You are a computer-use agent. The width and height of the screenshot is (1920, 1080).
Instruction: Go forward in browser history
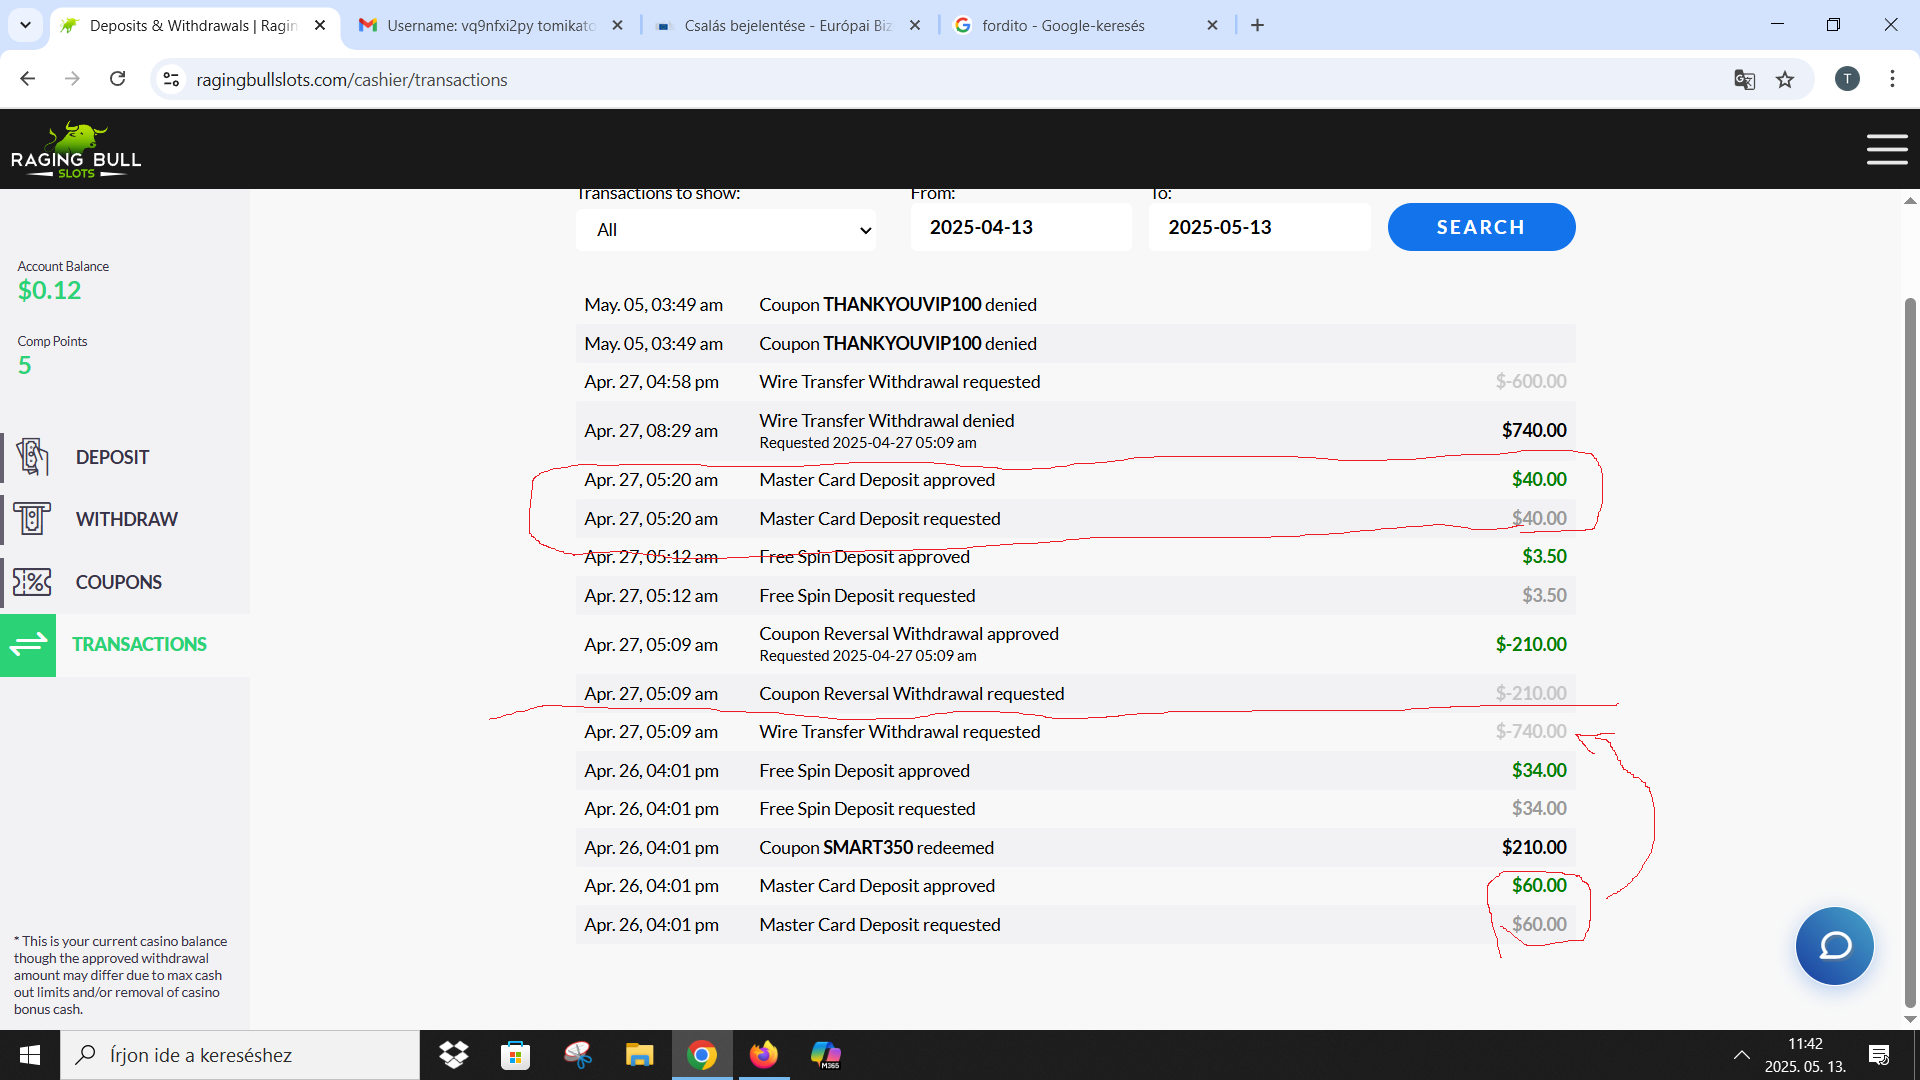pos(72,79)
